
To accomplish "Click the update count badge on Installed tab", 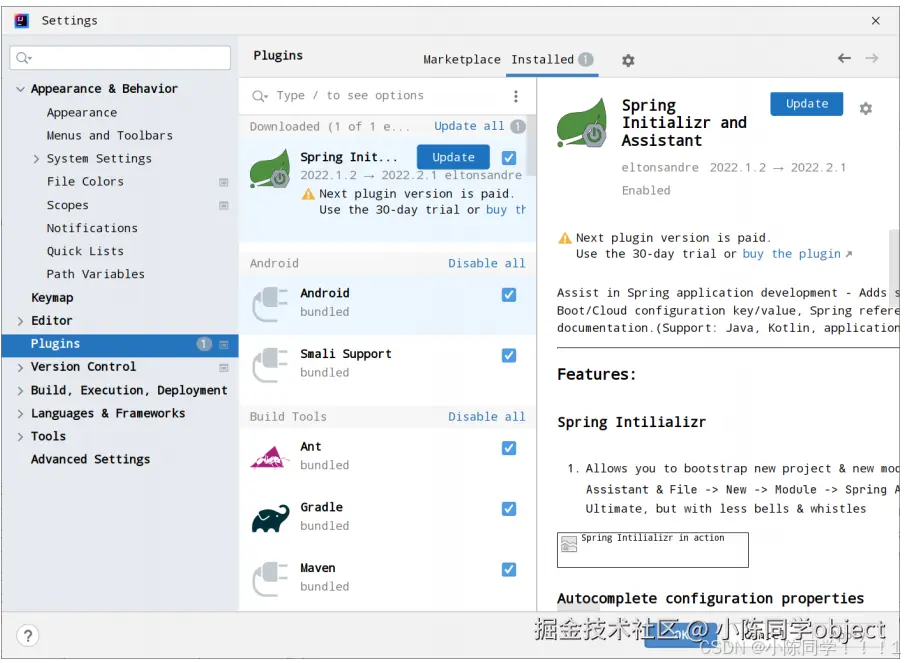I will coord(585,59).
